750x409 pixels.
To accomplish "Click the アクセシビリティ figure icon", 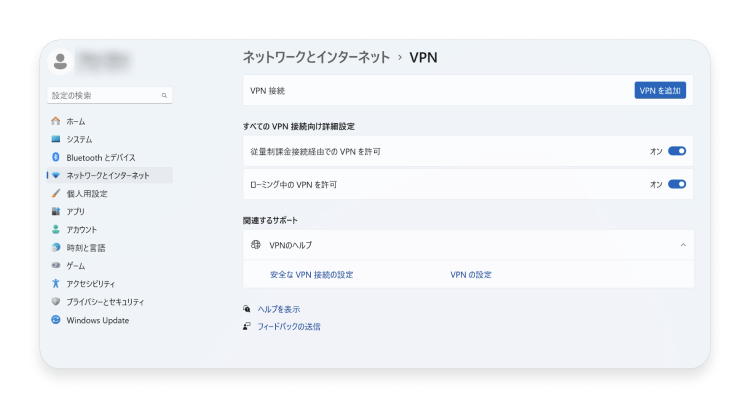I will pos(55,284).
